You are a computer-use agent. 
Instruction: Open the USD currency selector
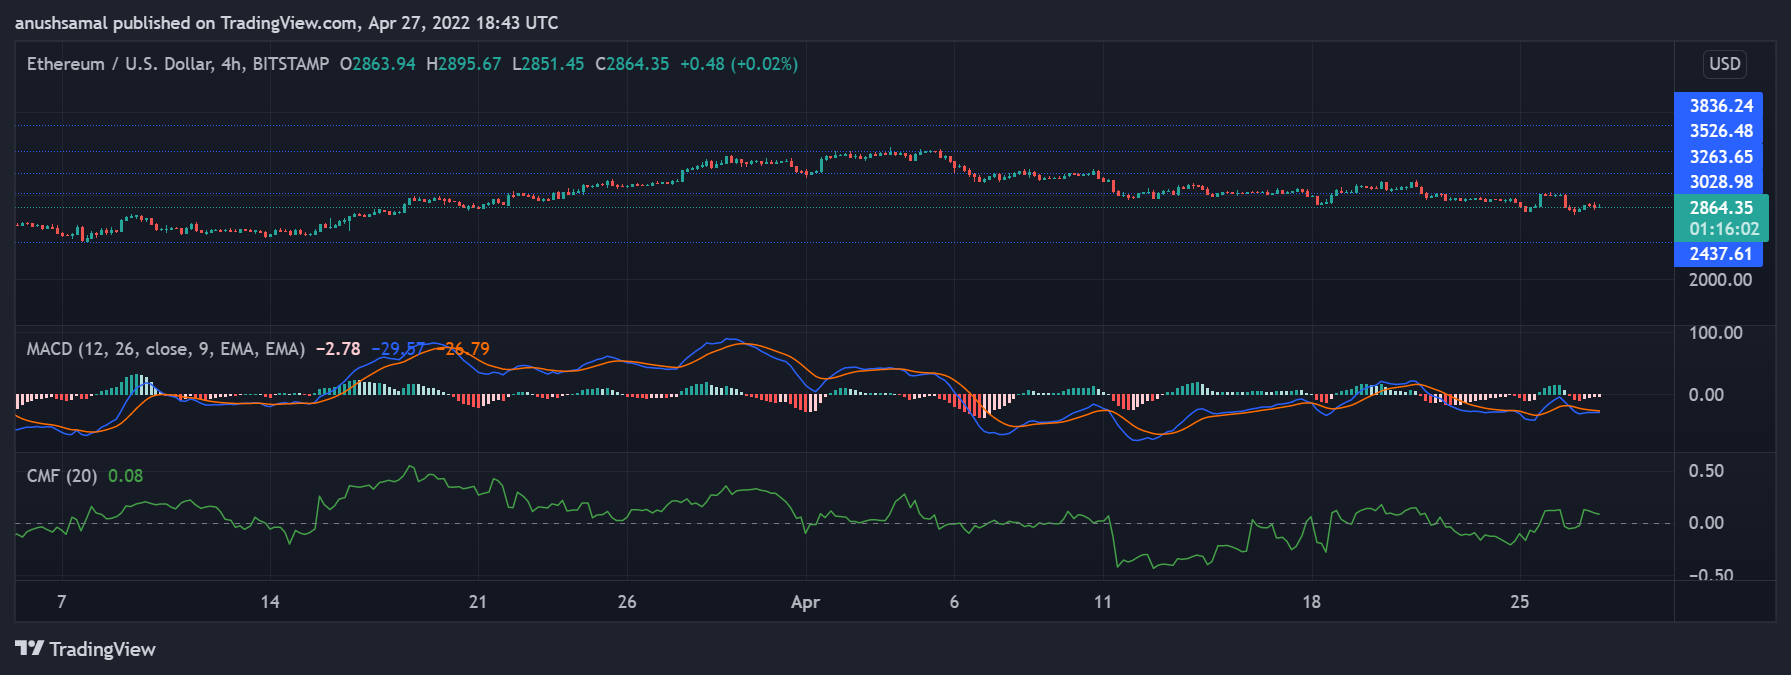[x=1724, y=64]
